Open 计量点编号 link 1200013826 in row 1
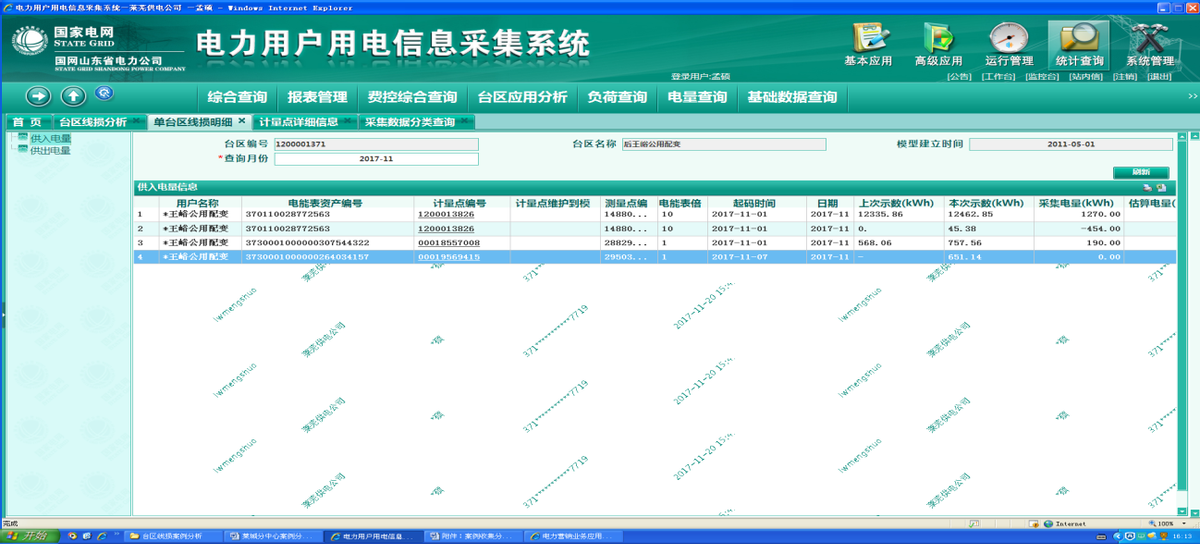1200x544 pixels. (x=446, y=214)
